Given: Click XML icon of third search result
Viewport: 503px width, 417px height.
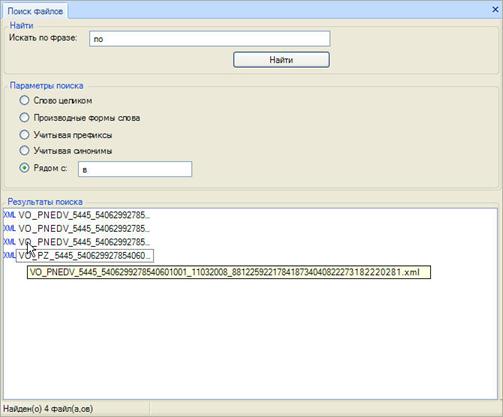Looking at the screenshot, I should pyautogui.click(x=9, y=242).
